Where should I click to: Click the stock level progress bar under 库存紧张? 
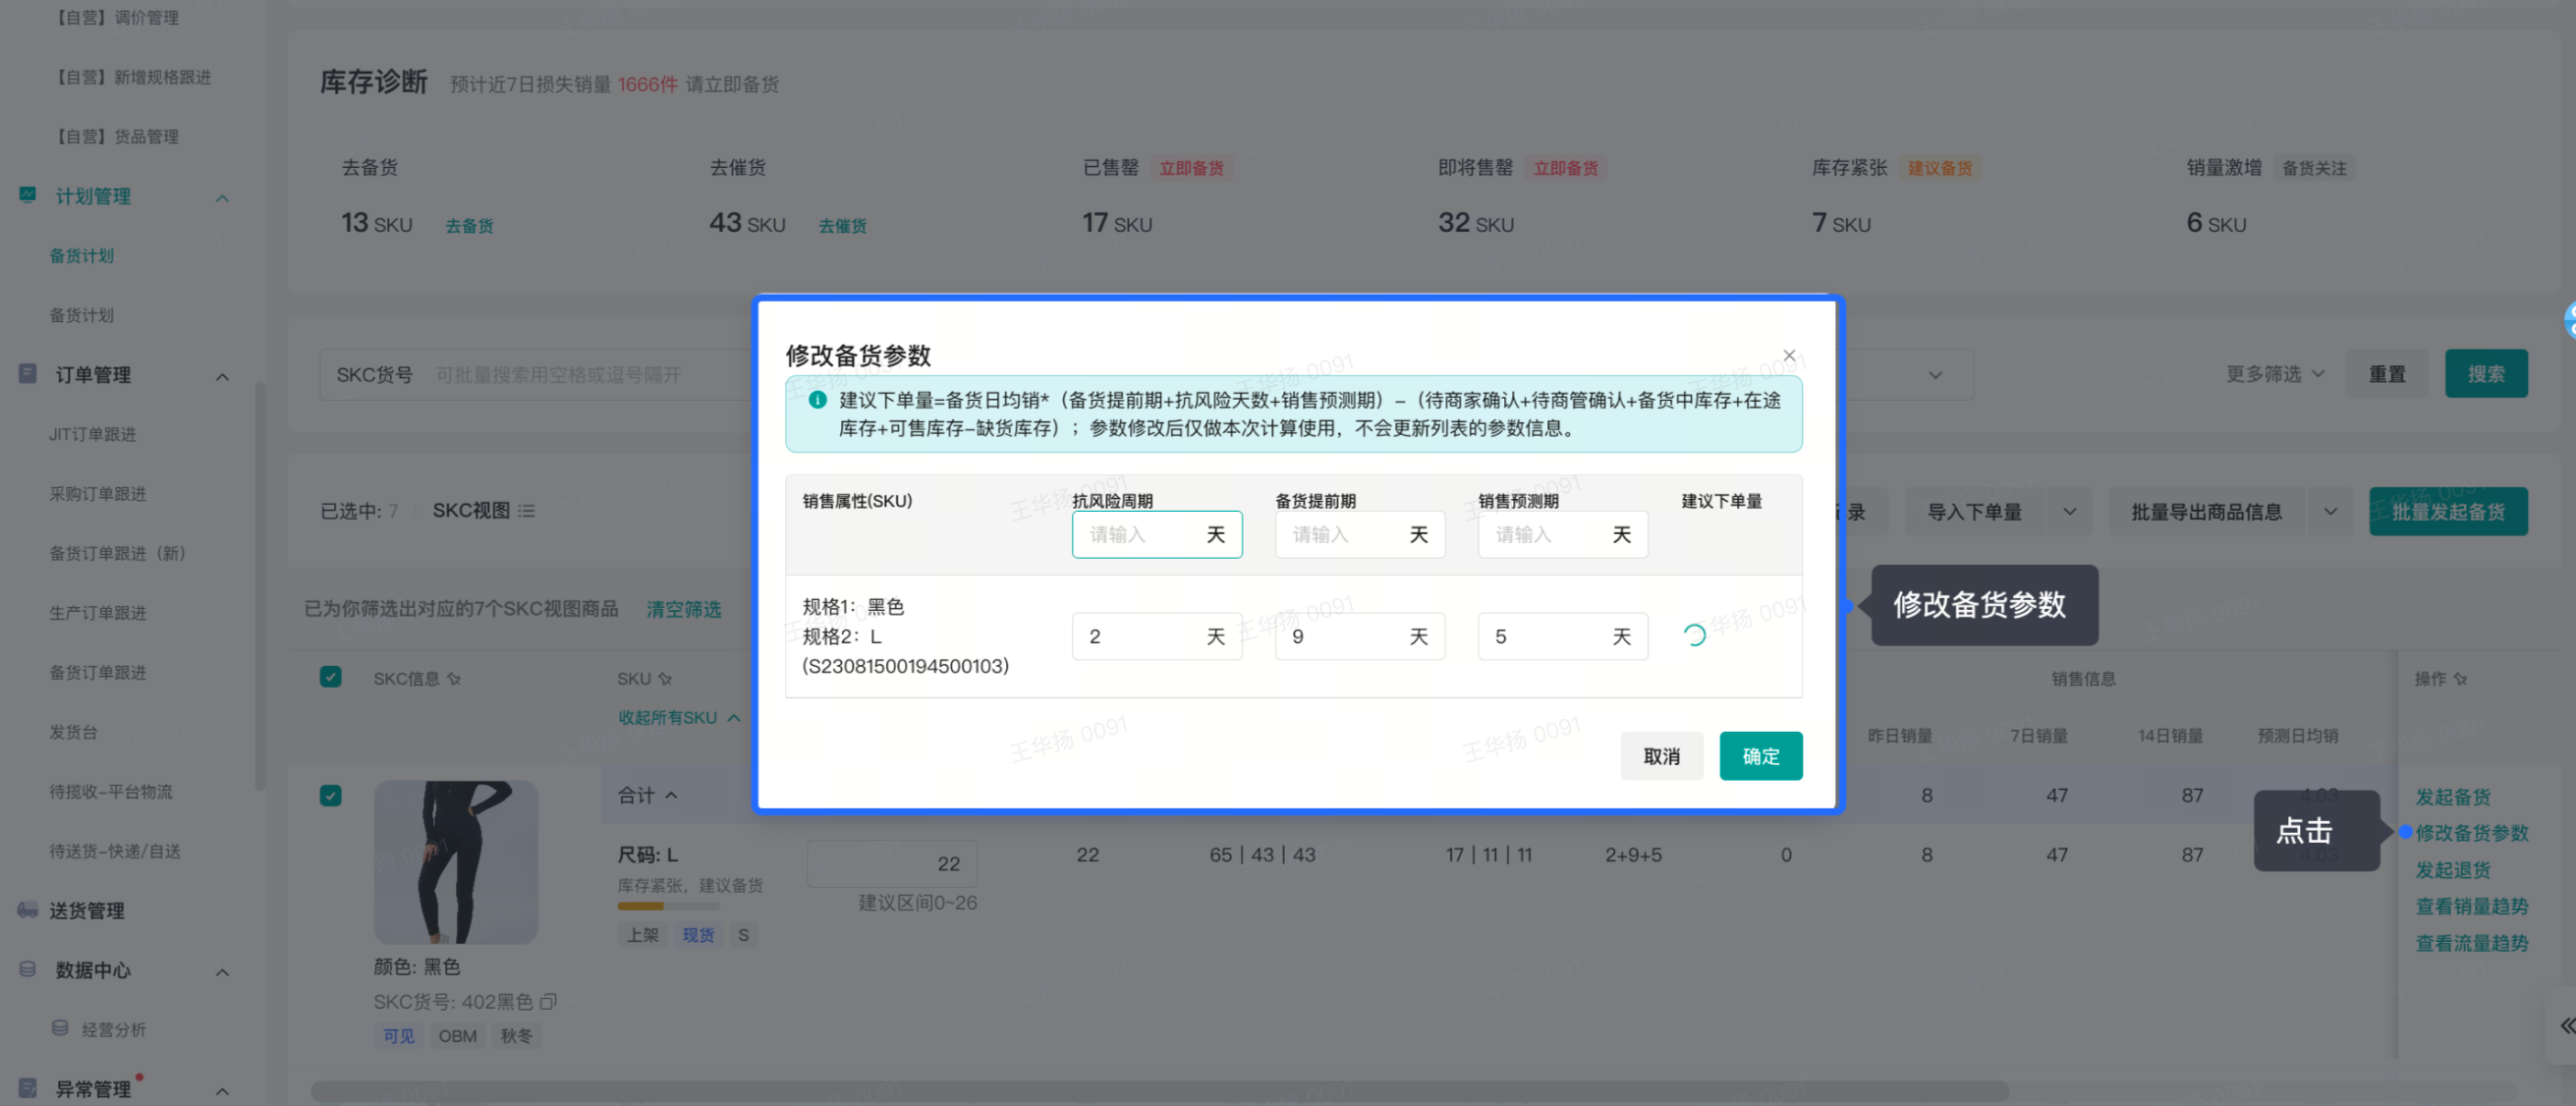pos(668,906)
